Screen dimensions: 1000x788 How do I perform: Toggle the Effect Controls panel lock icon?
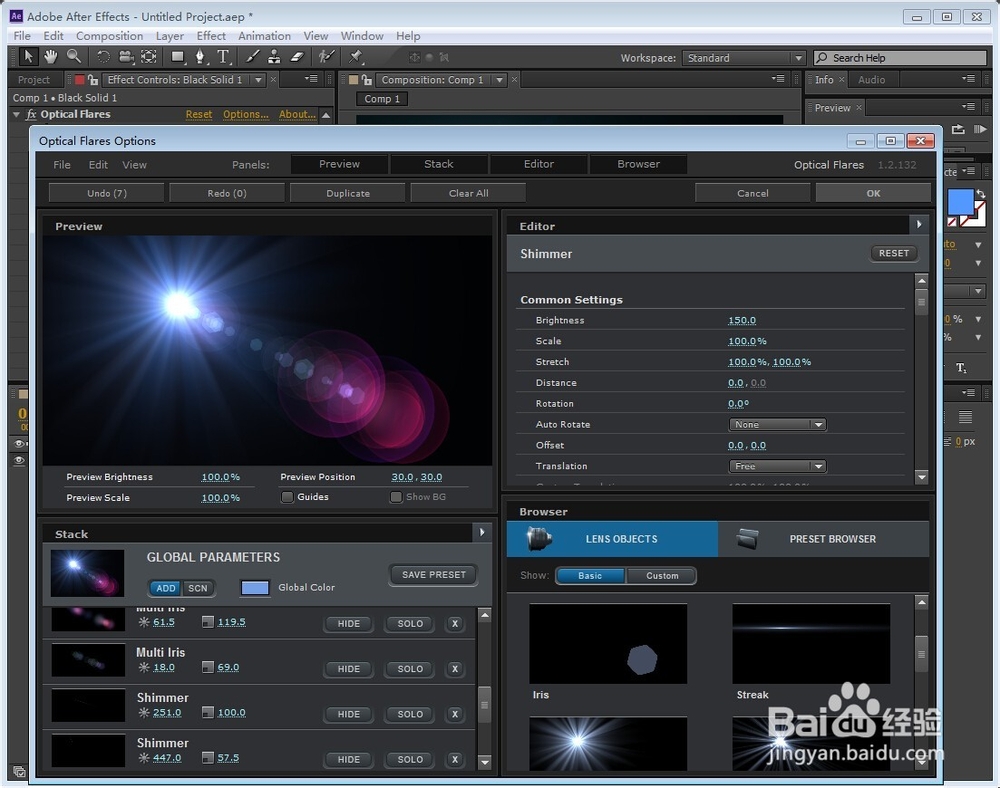[x=93, y=80]
